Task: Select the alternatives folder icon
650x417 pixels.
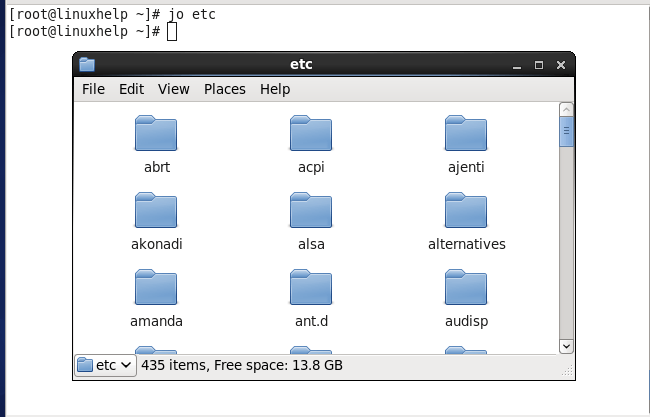Action: (466, 210)
